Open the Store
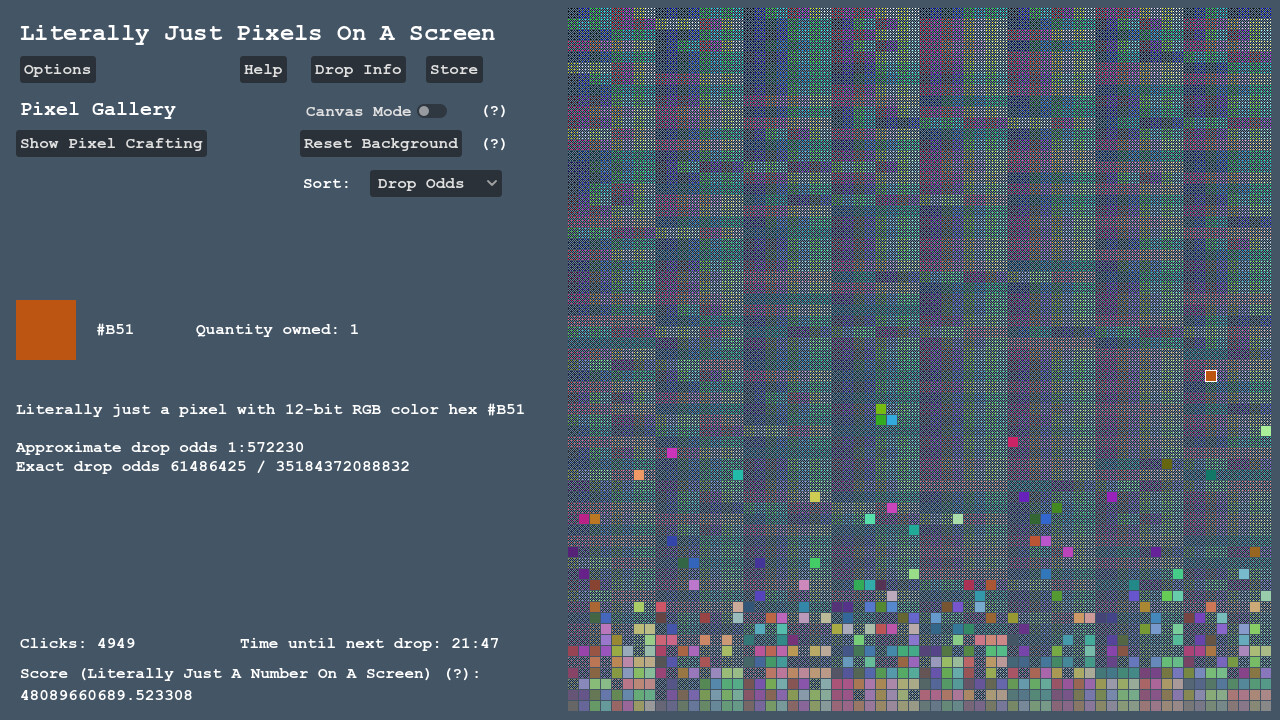Image resolution: width=1280 pixels, height=720 pixels. coord(454,69)
